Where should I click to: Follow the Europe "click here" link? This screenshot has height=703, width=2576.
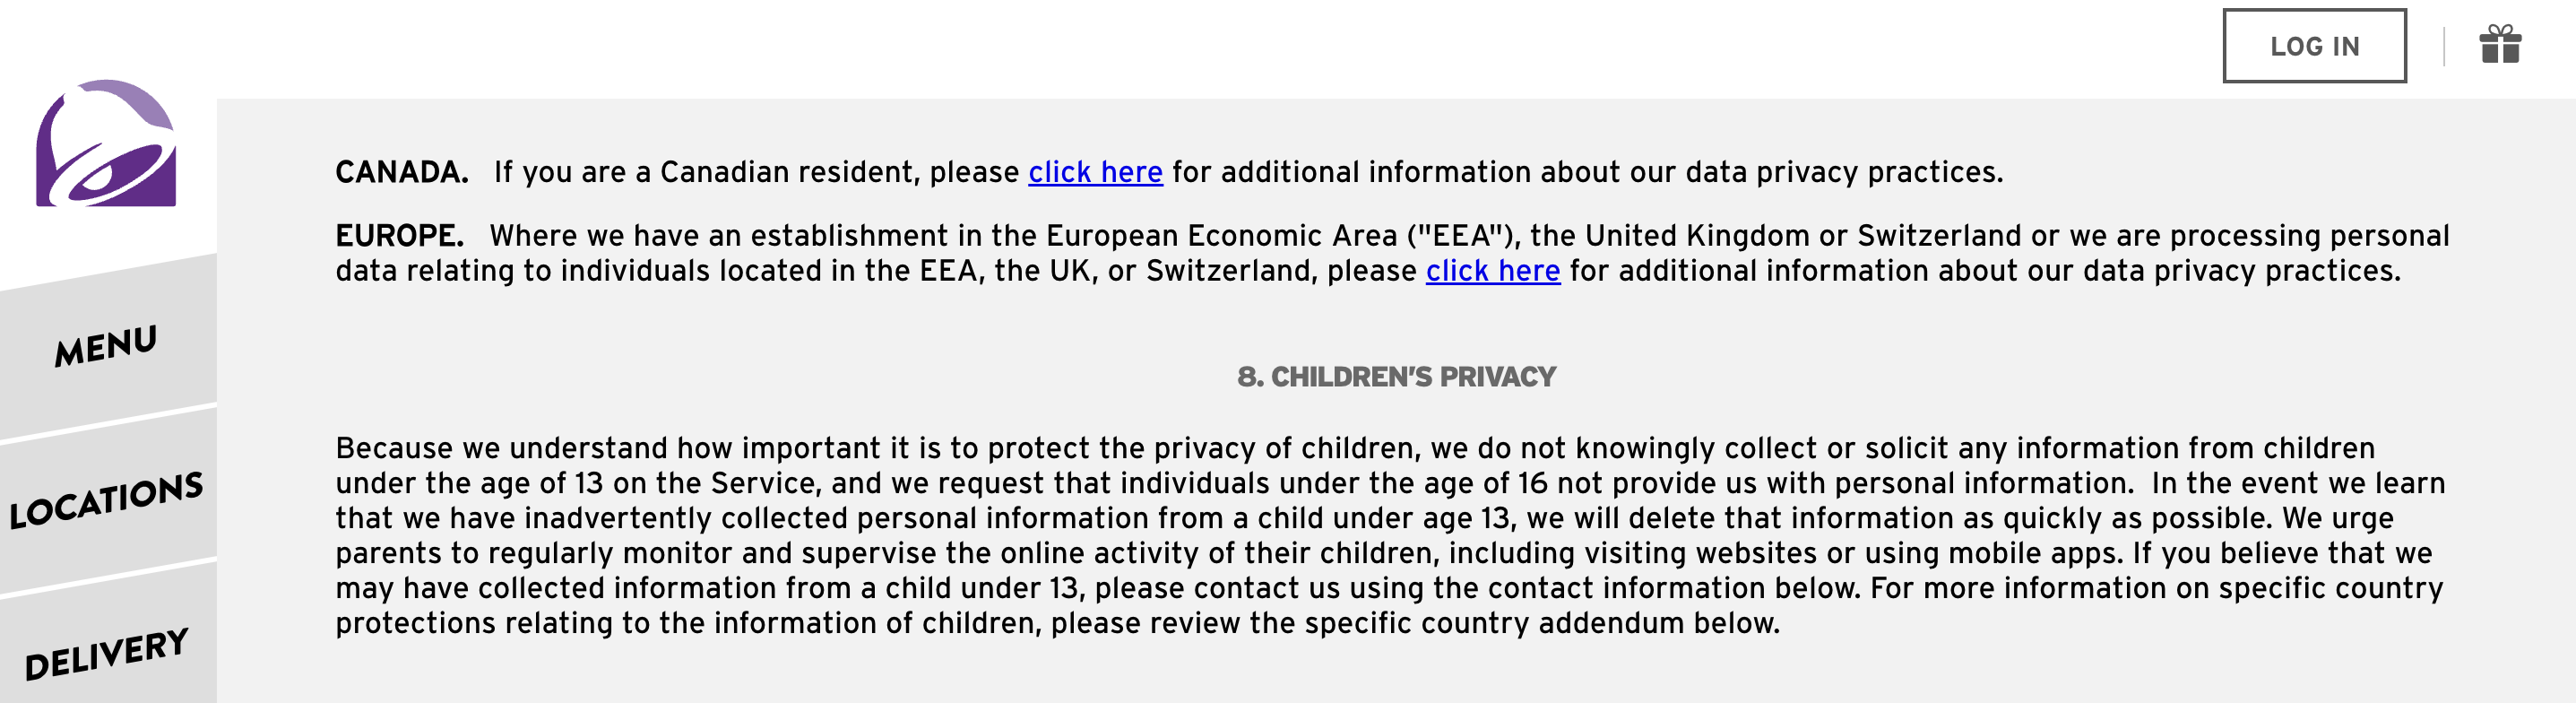pyautogui.click(x=1492, y=271)
